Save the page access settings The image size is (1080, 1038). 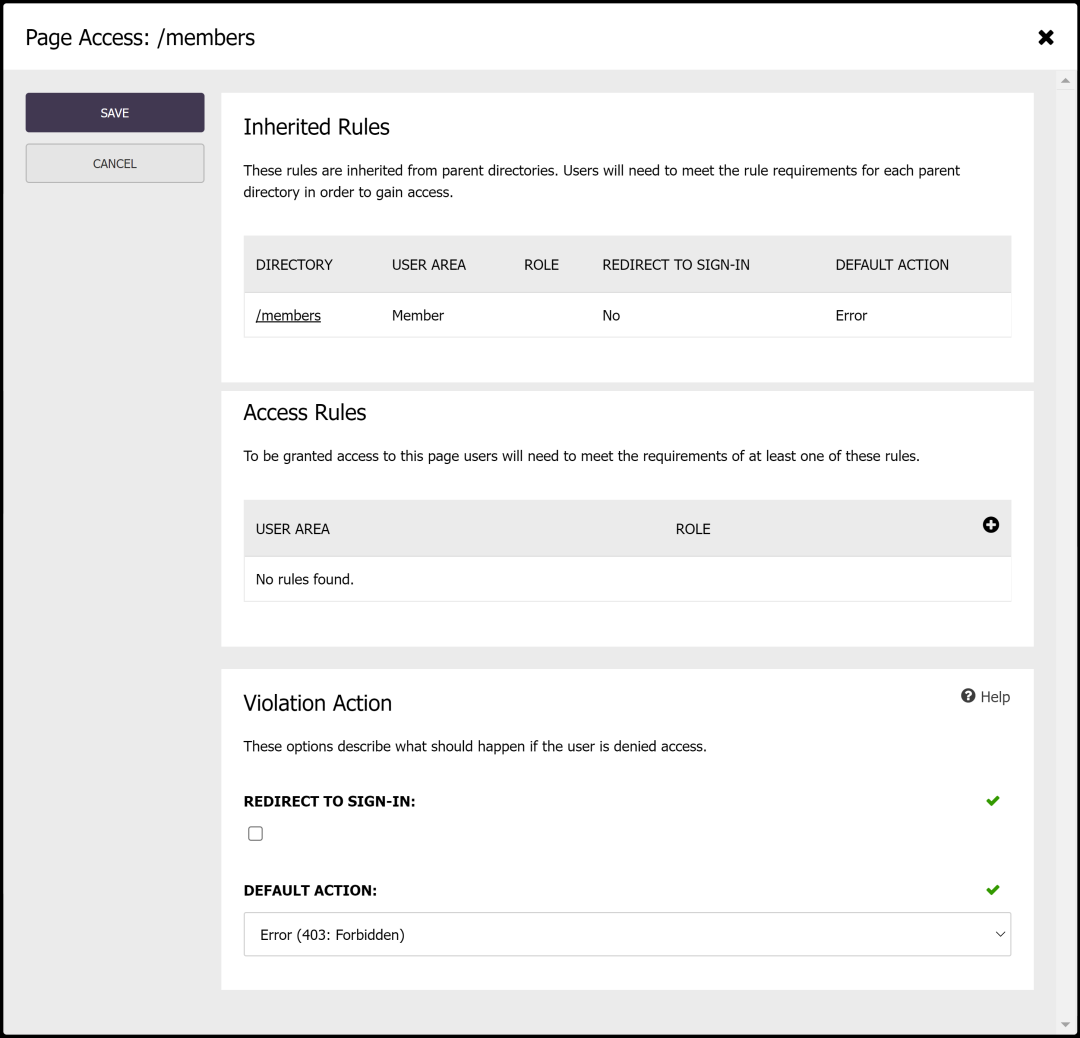[x=114, y=112]
